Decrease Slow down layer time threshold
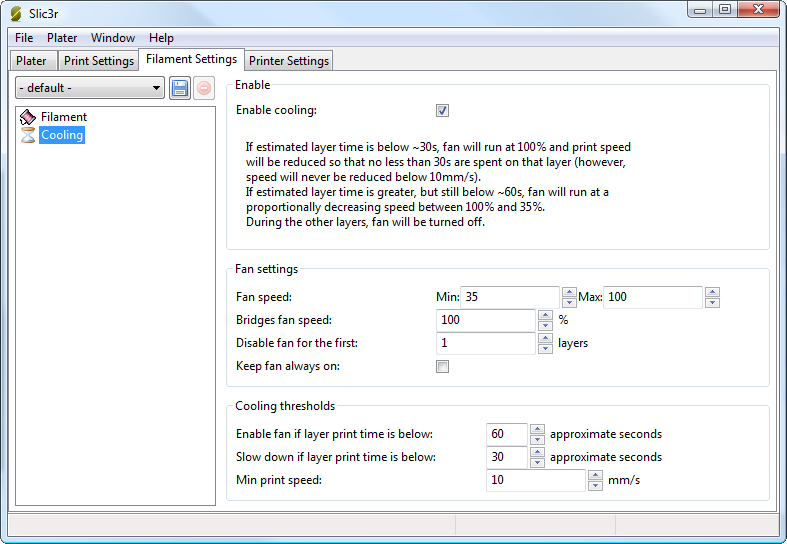The image size is (787, 544). pos(537,462)
